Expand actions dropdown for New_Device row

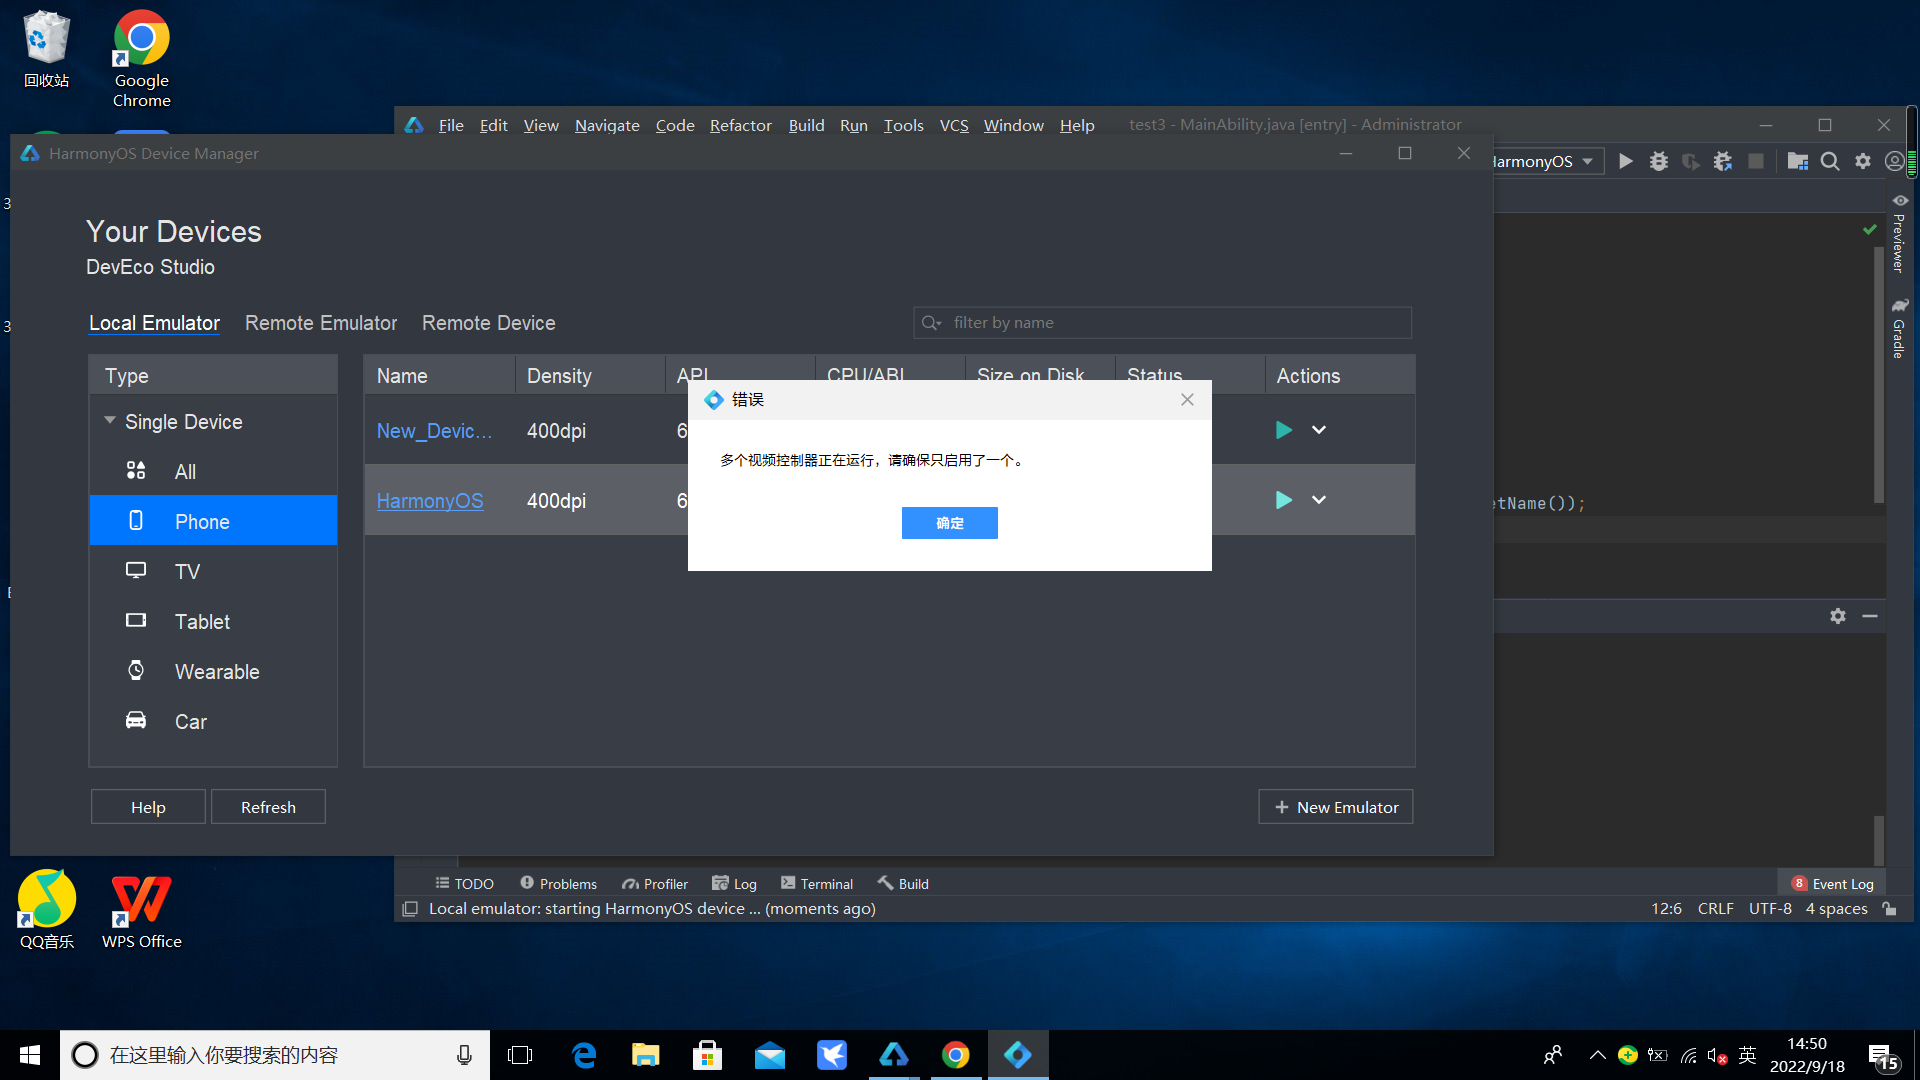[1319, 430]
